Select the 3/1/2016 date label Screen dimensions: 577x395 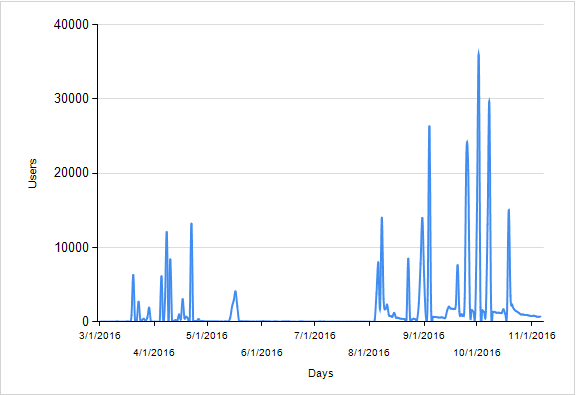(x=100, y=336)
